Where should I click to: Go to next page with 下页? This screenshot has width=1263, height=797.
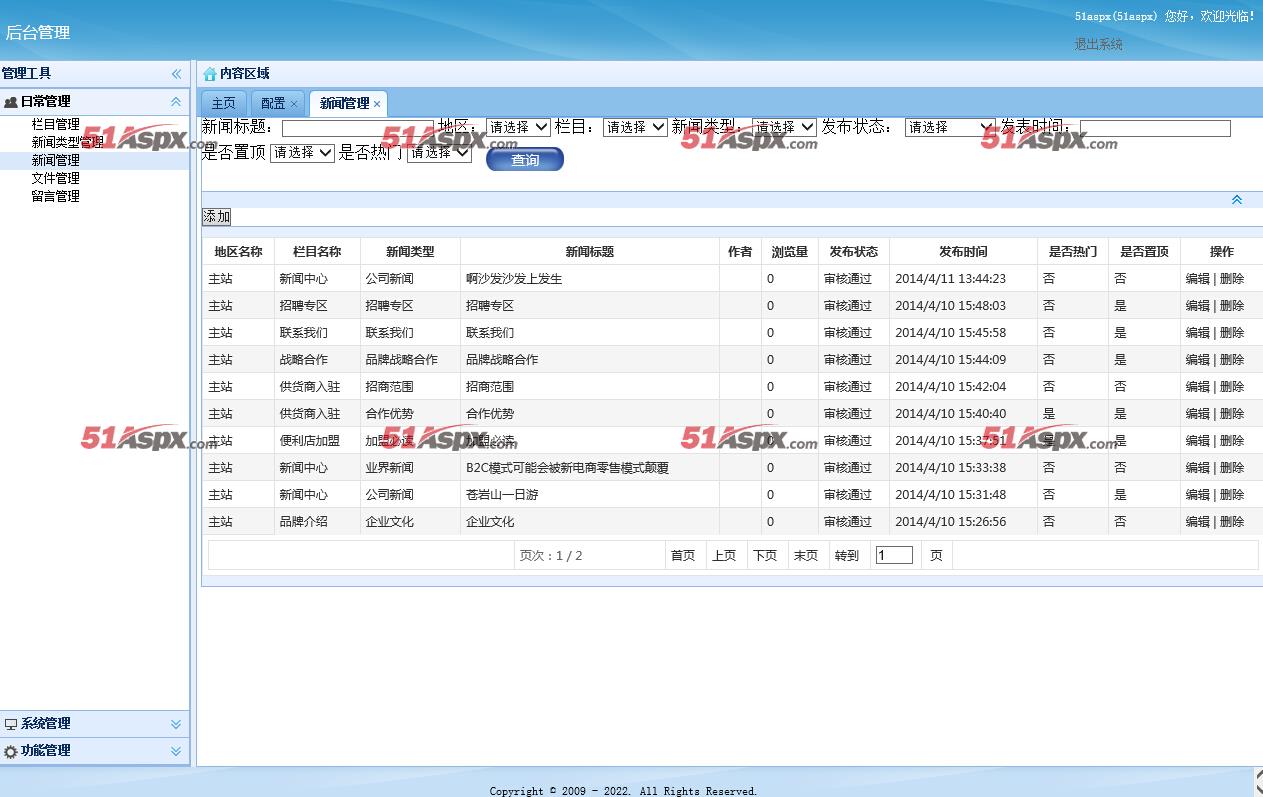[765, 556]
